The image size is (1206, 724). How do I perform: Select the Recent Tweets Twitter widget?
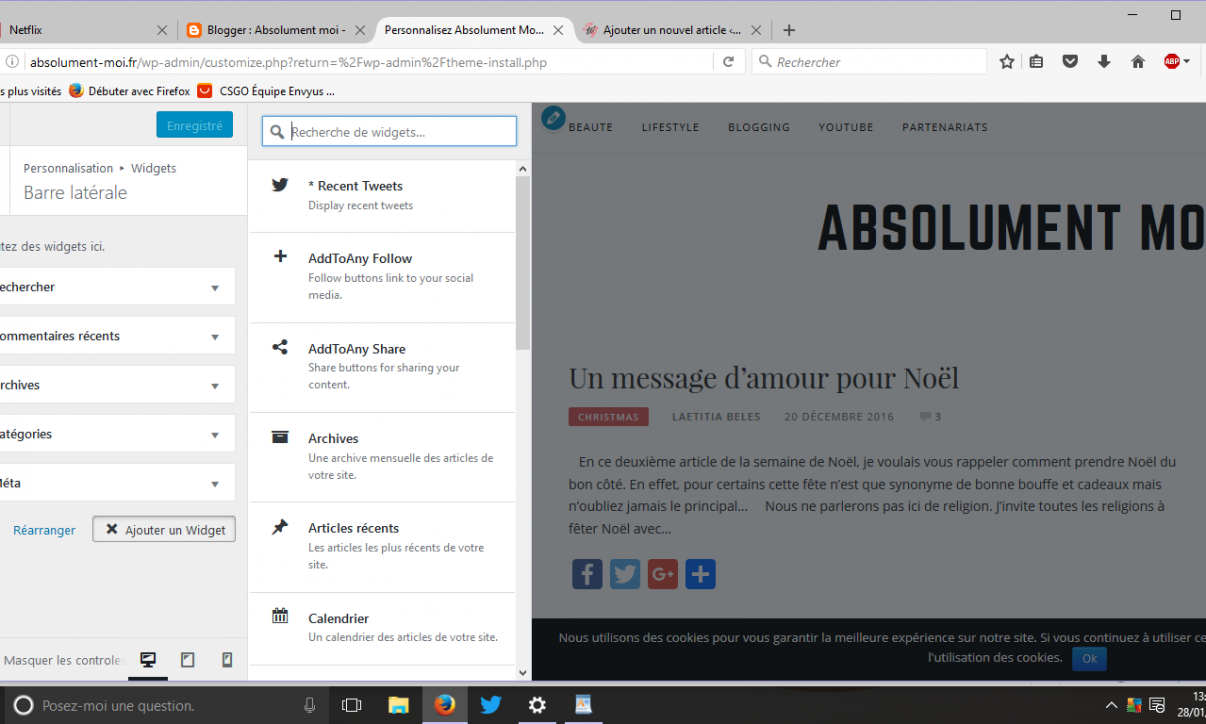click(381, 195)
